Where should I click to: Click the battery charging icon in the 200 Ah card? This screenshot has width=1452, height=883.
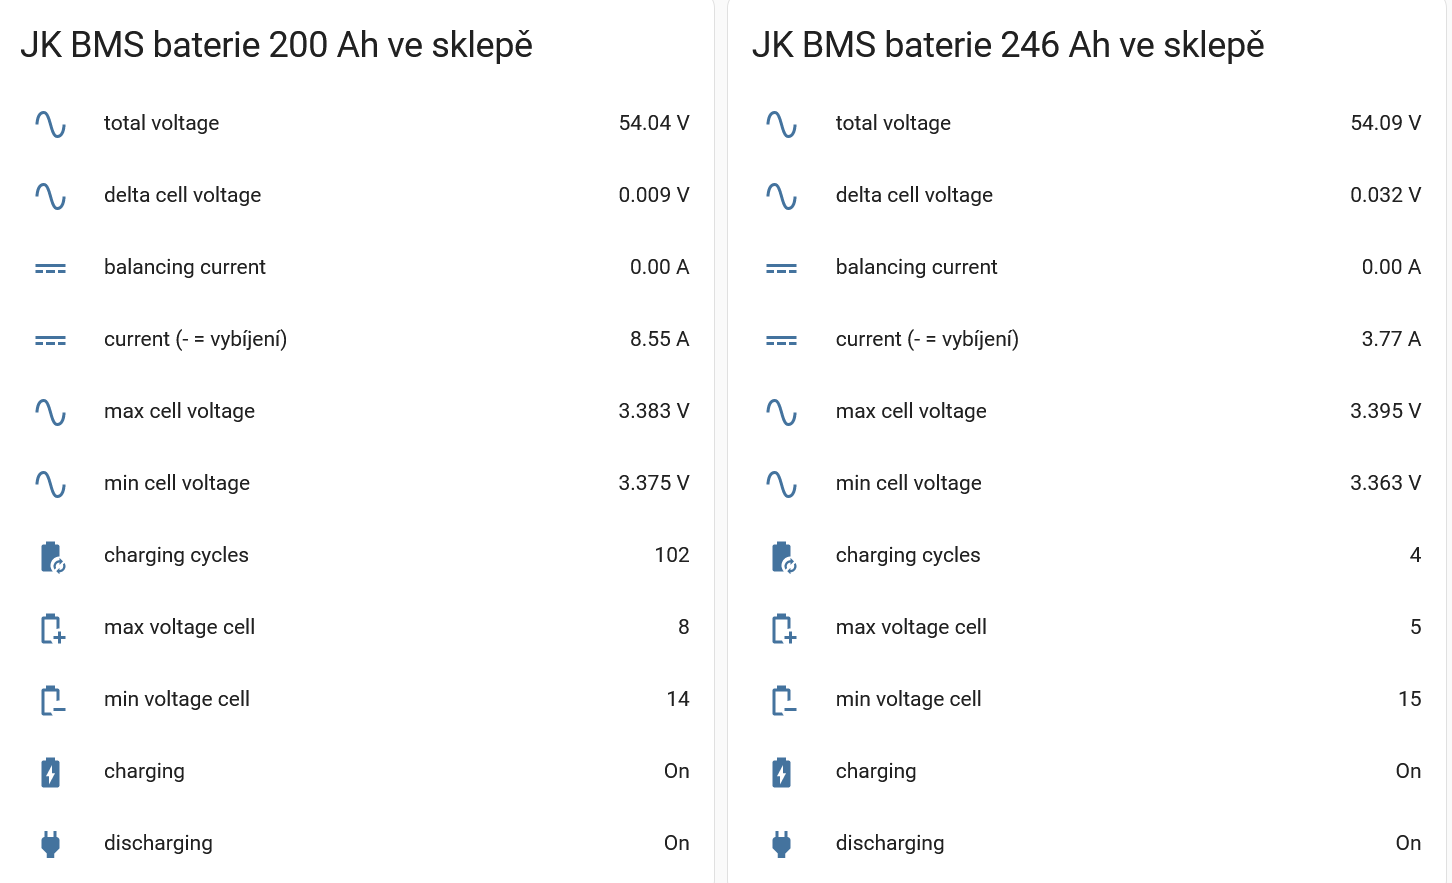click(50, 773)
